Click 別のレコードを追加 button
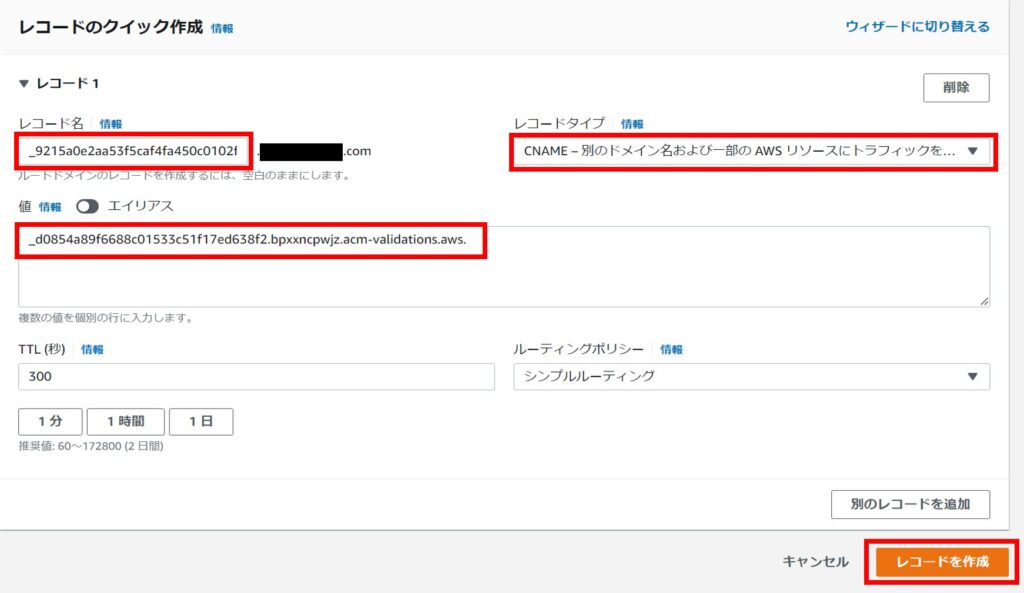The height and width of the screenshot is (593, 1024). click(909, 504)
